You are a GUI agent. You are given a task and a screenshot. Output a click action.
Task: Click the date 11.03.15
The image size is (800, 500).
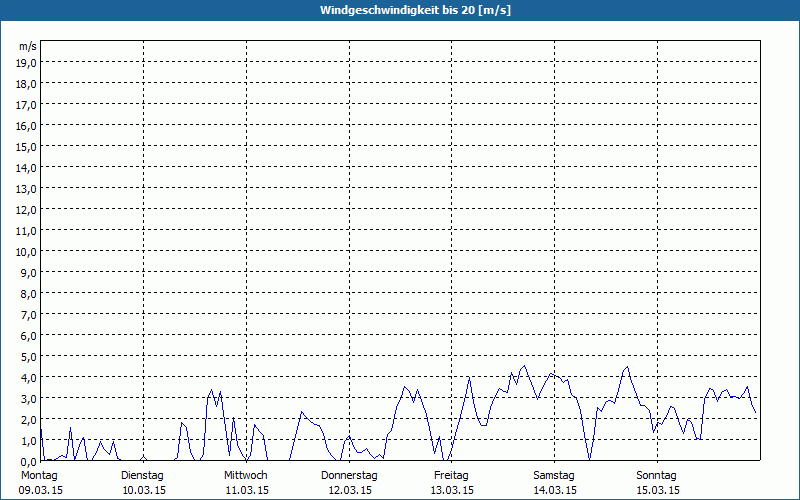(x=247, y=490)
